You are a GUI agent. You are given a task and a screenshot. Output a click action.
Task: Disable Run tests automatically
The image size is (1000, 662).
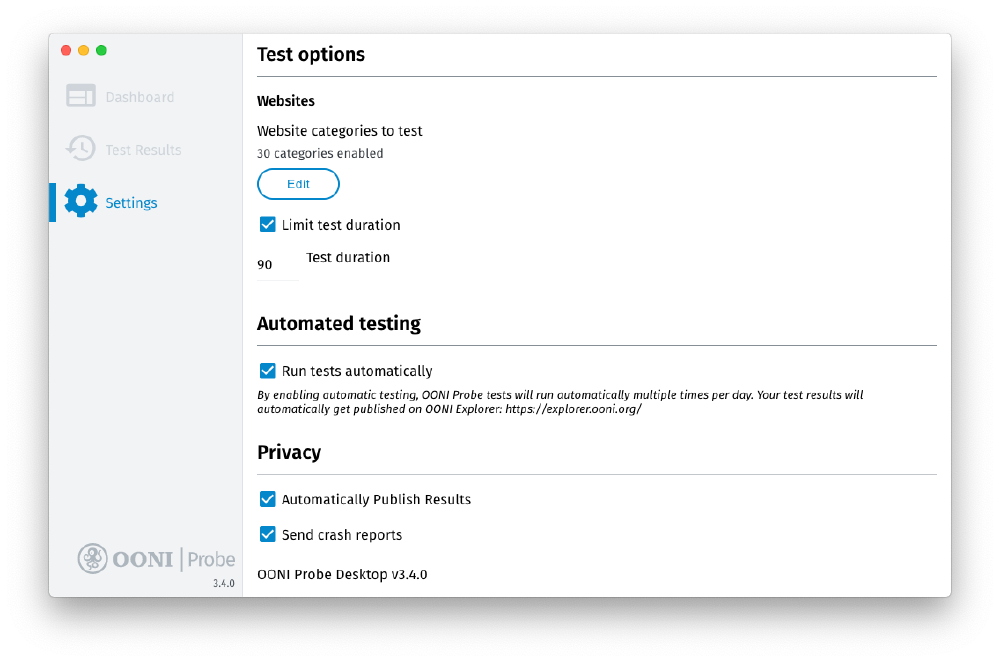click(x=267, y=370)
